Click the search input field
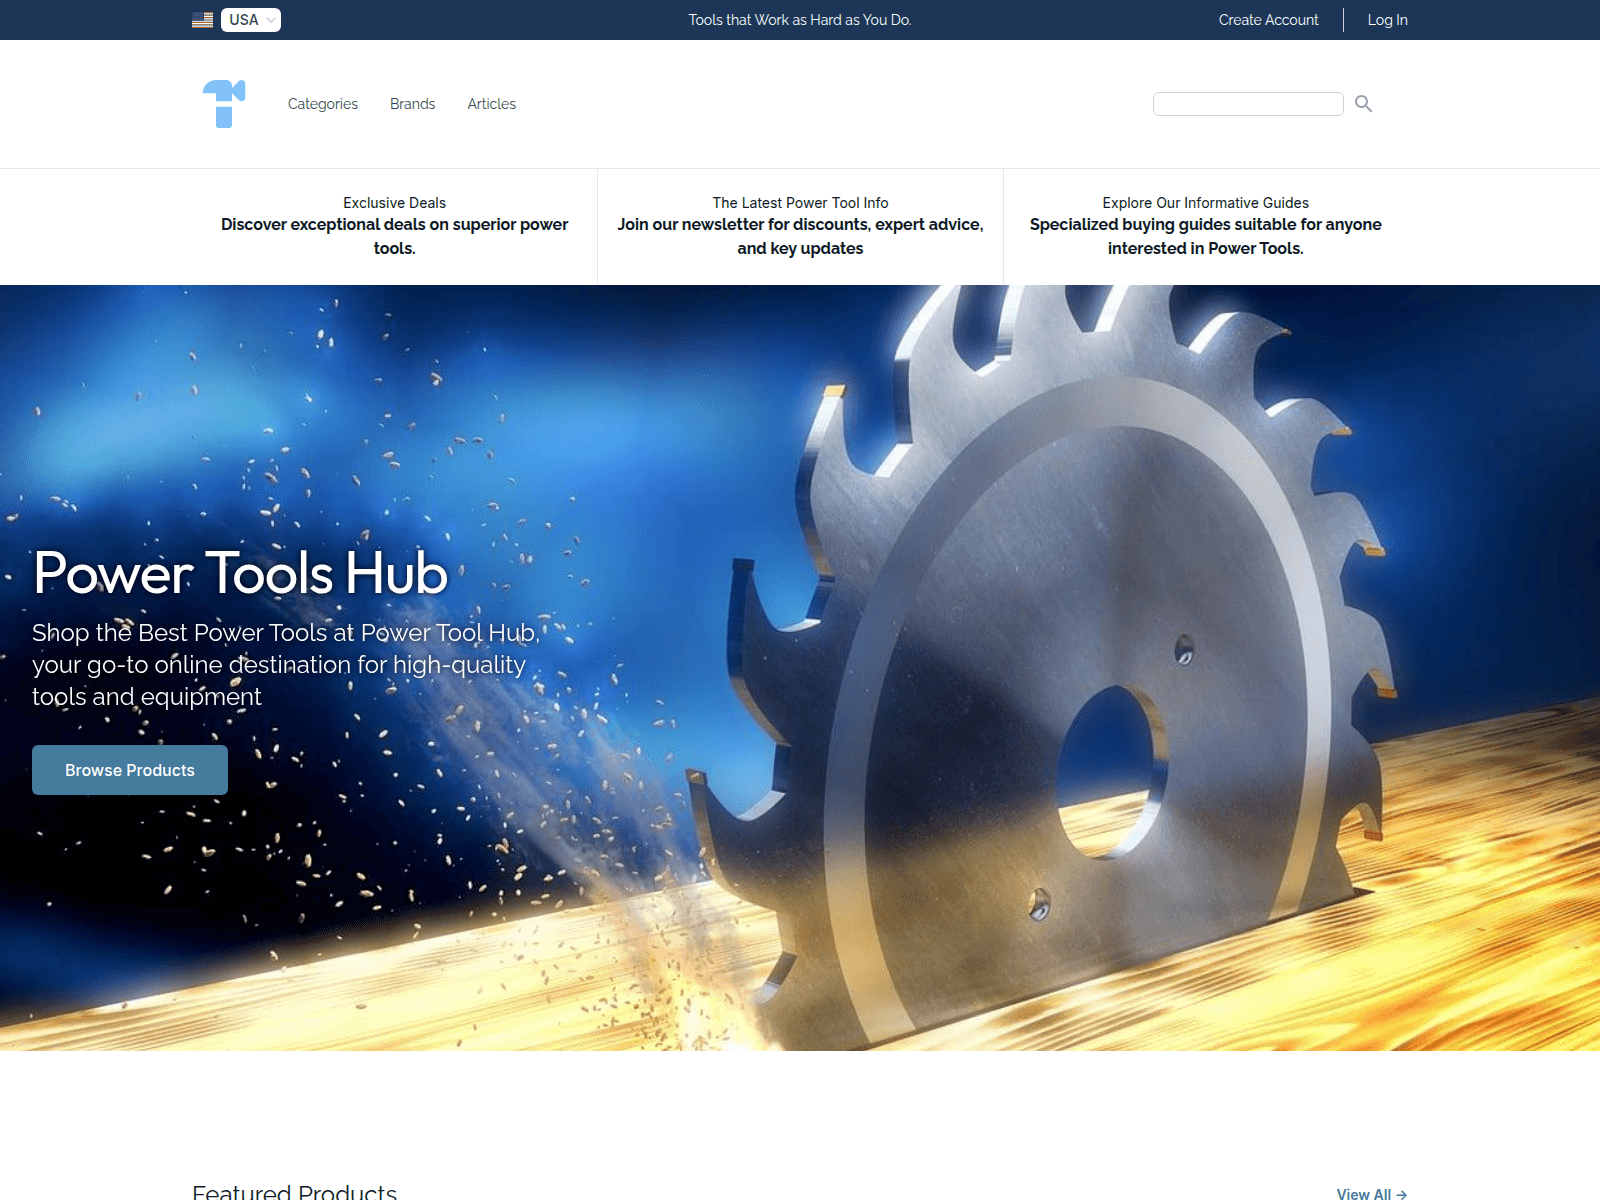The image size is (1600, 1200). pyautogui.click(x=1248, y=103)
